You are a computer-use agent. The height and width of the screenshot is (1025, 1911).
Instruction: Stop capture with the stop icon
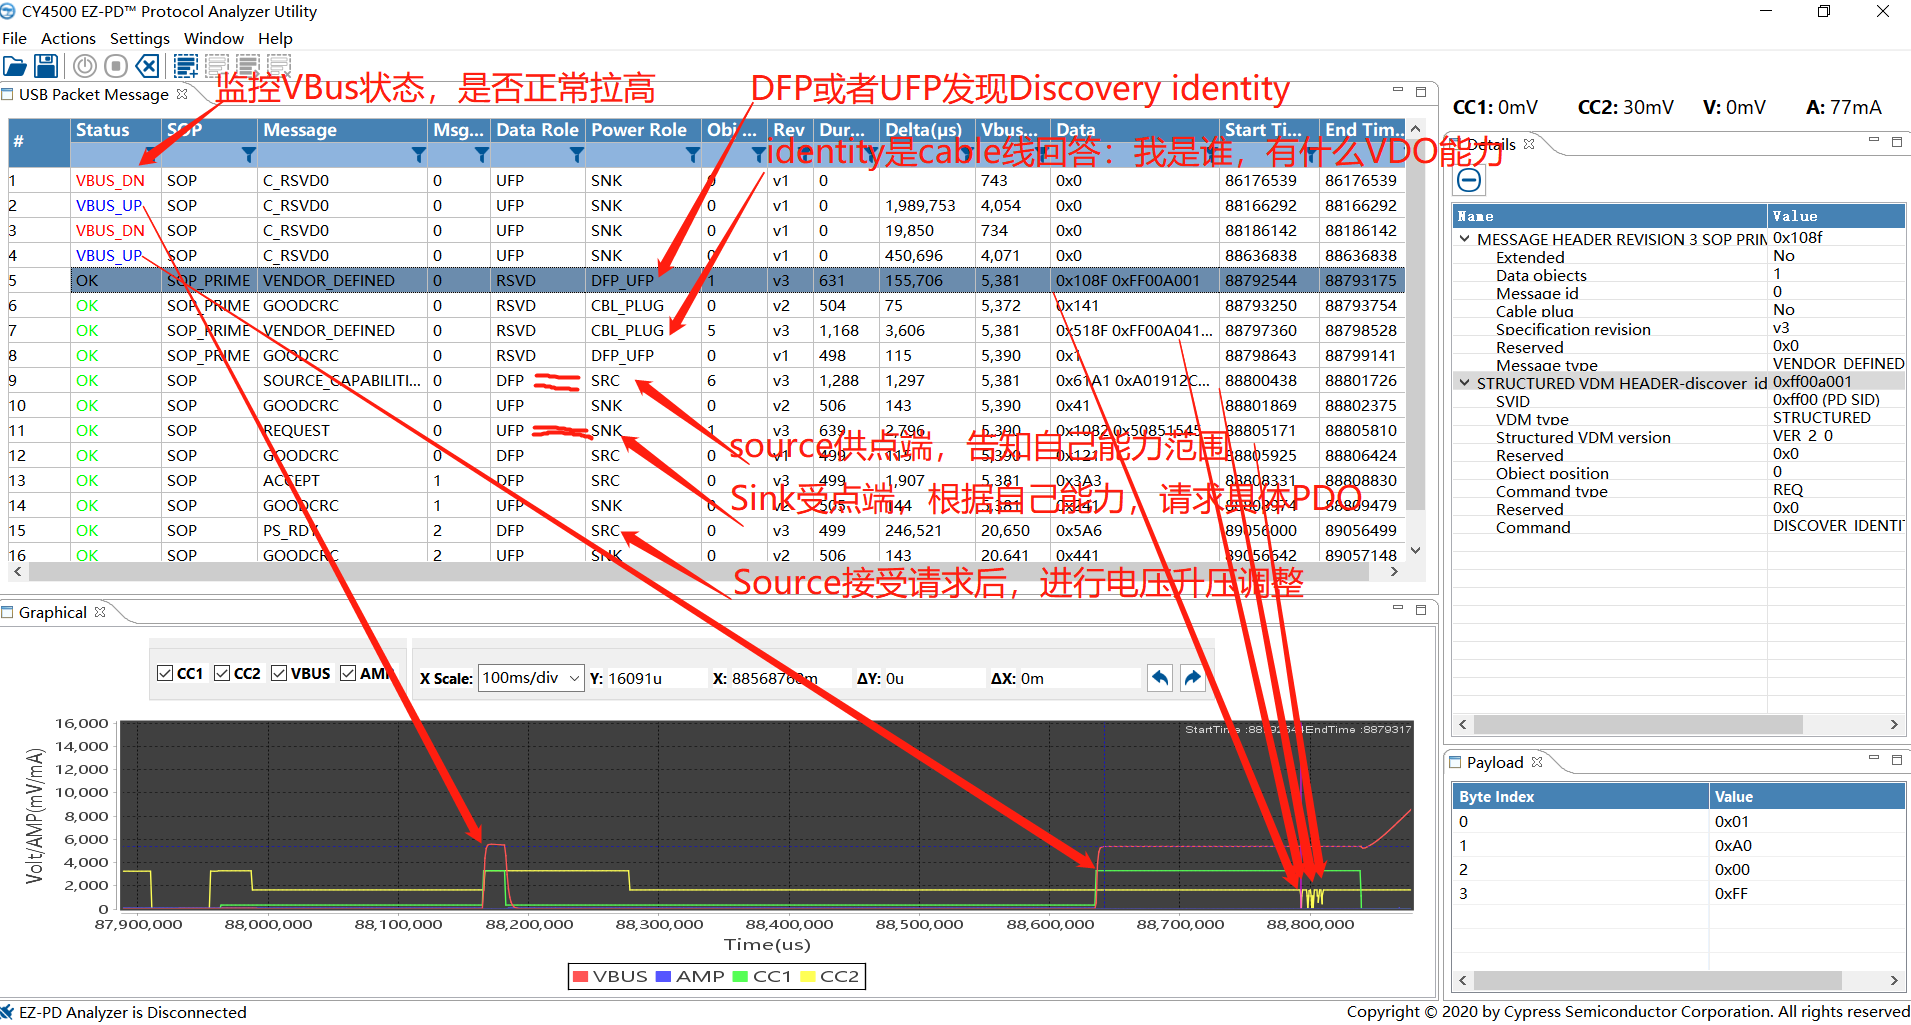(x=116, y=67)
